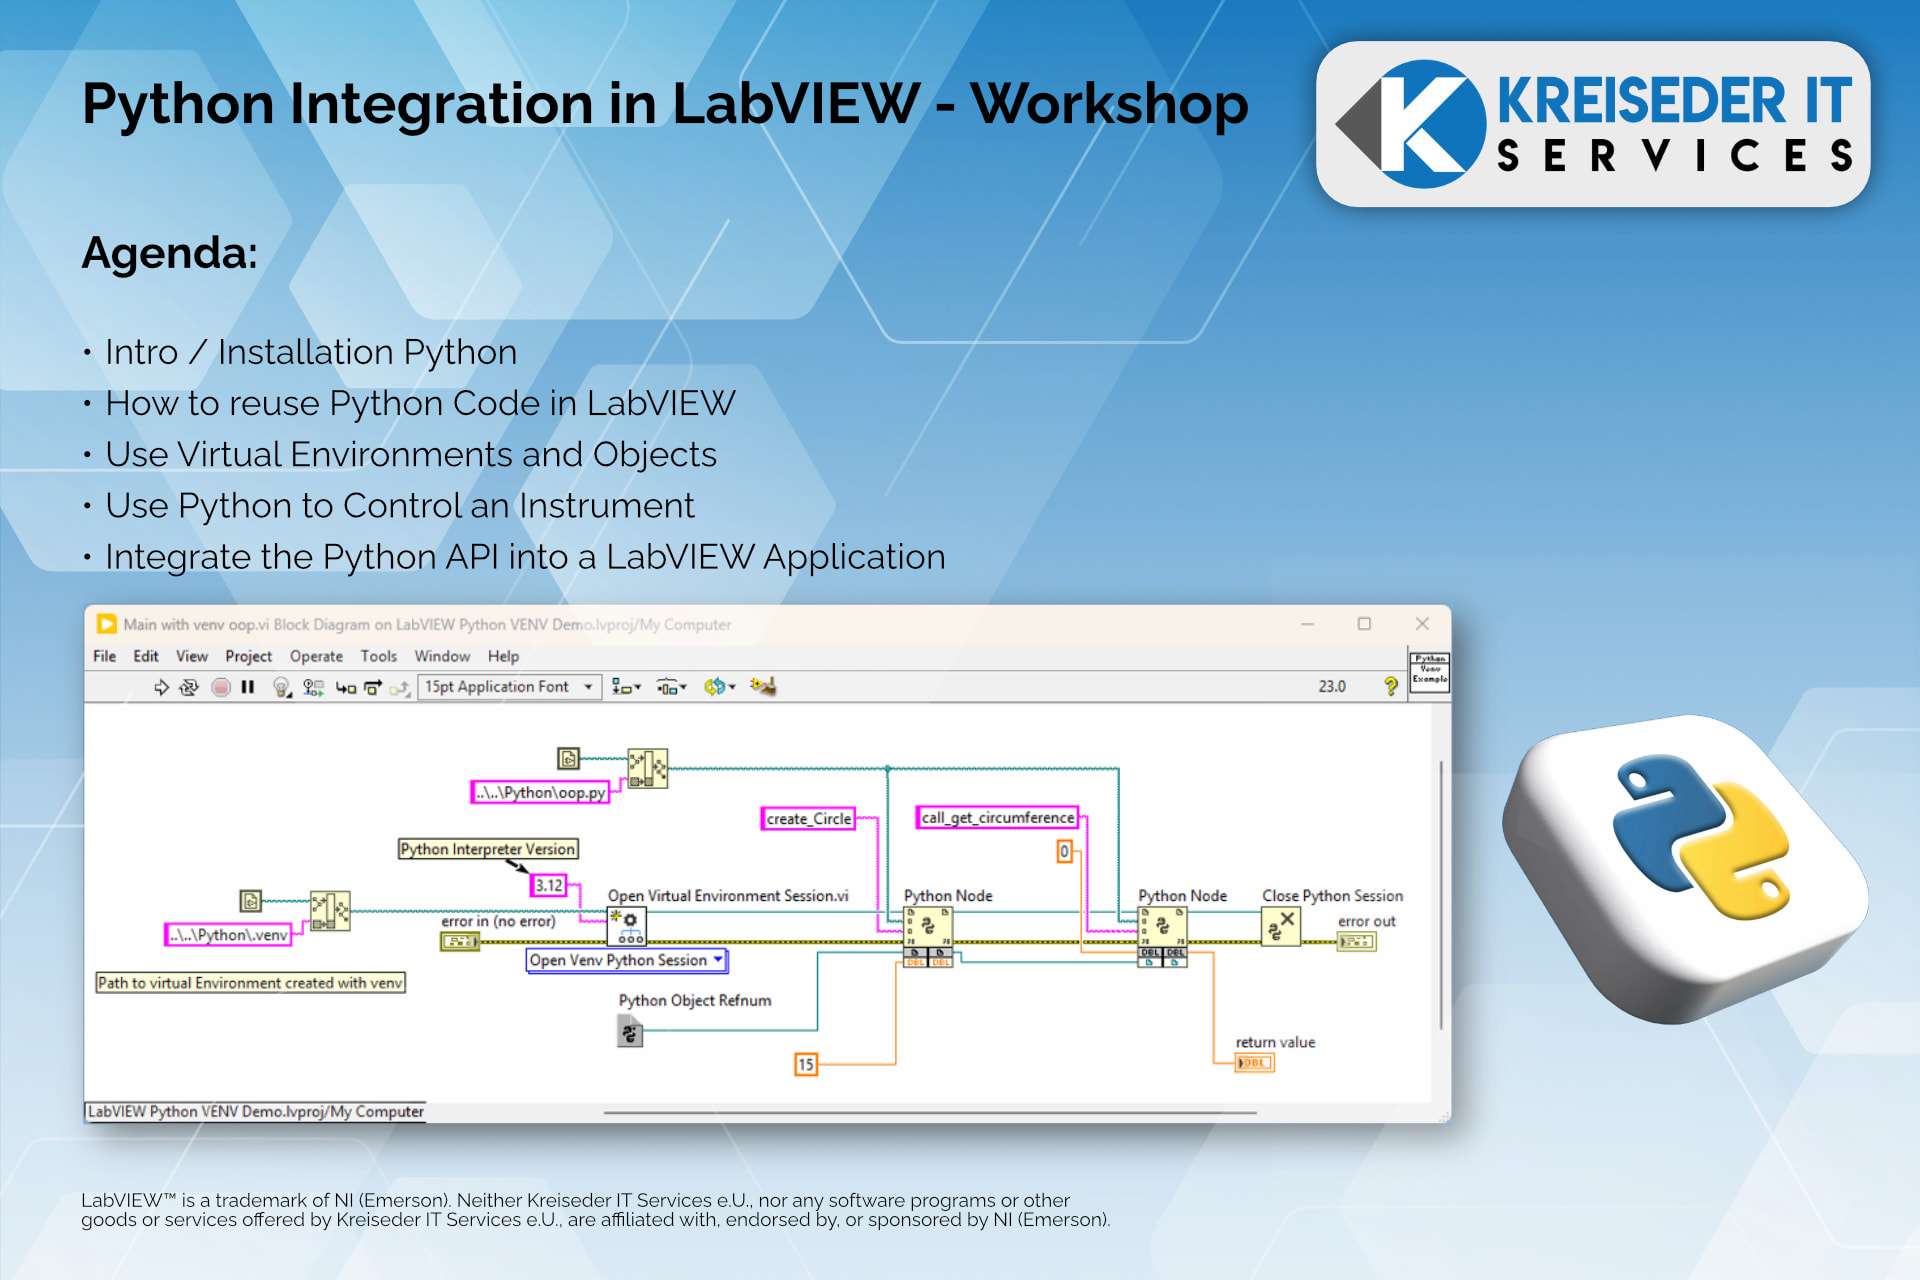Viewport: 1920px width, 1280px height.
Task: Click the return value DBL indicator terminal
Action: coord(1255,1062)
